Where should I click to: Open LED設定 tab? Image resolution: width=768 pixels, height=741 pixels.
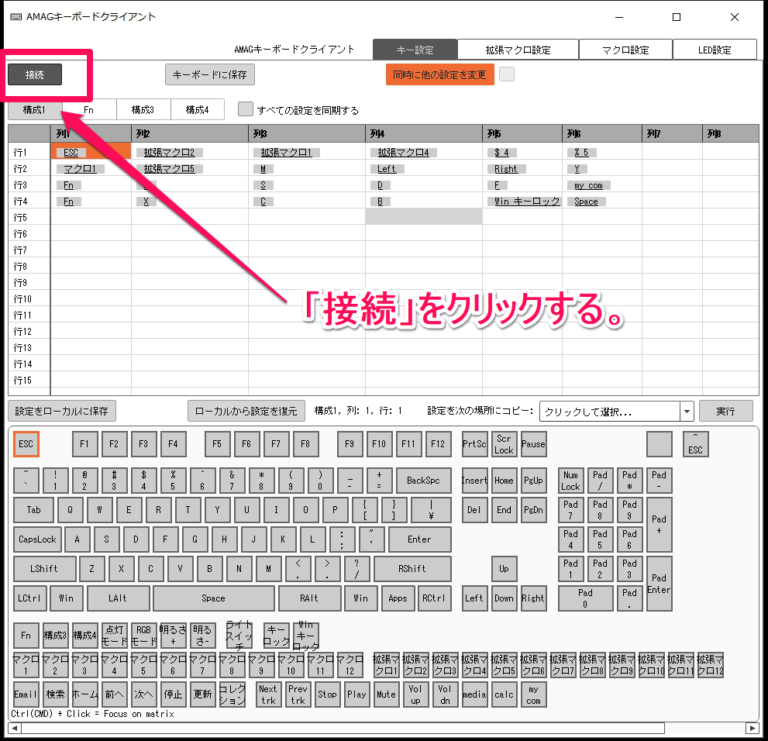click(715, 49)
